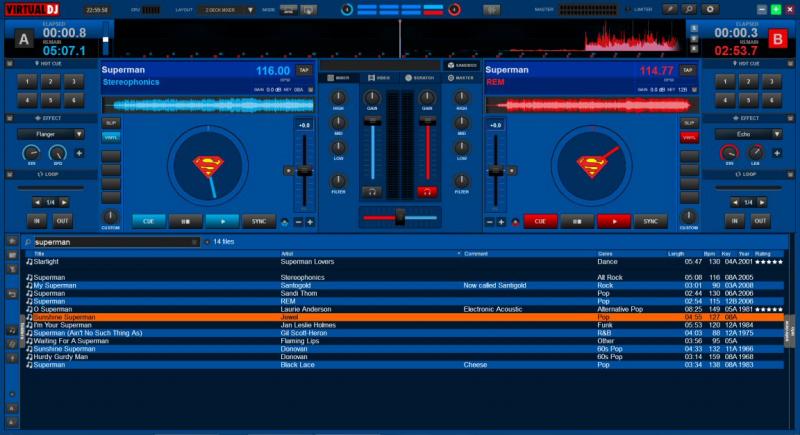
Task: Click the deck B letter badge
Action: pos(778,39)
